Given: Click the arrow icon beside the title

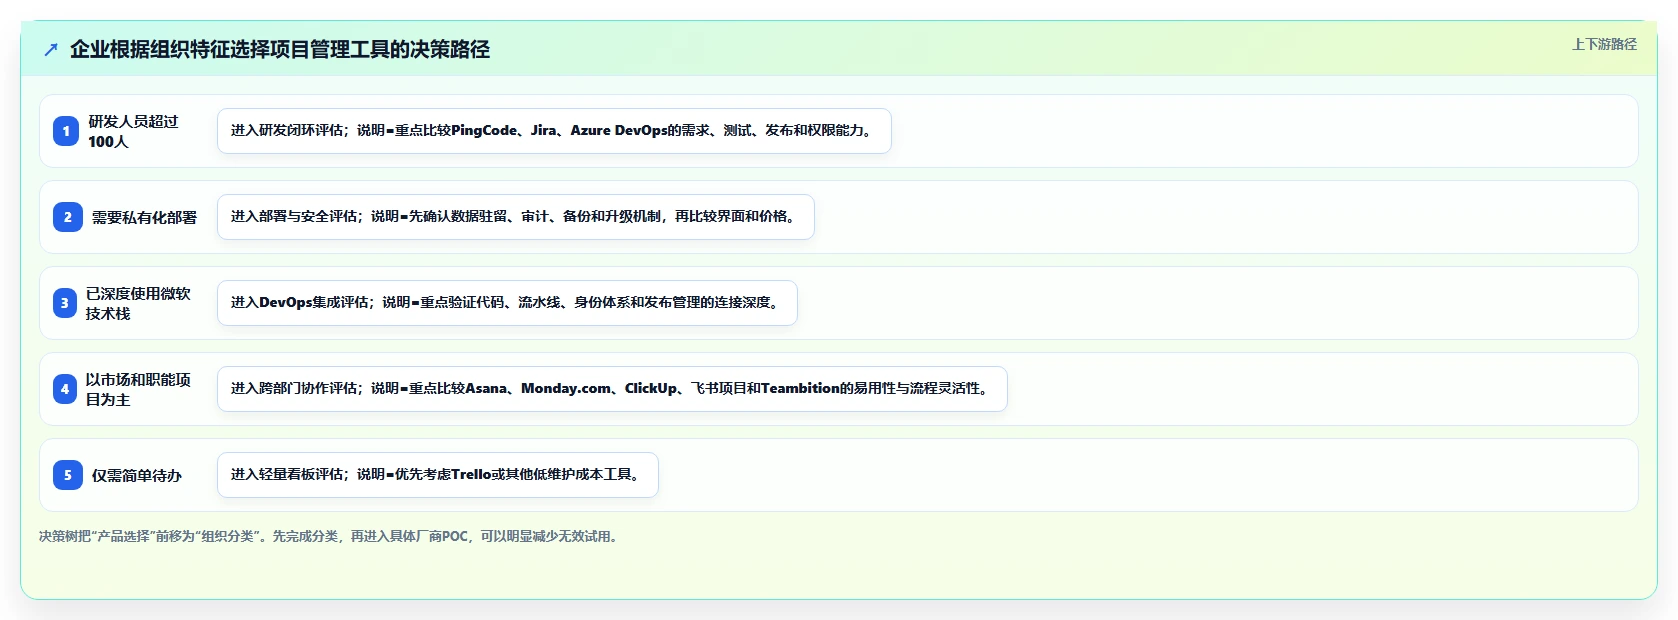Looking at the screenshot, I should pos(51,49).
